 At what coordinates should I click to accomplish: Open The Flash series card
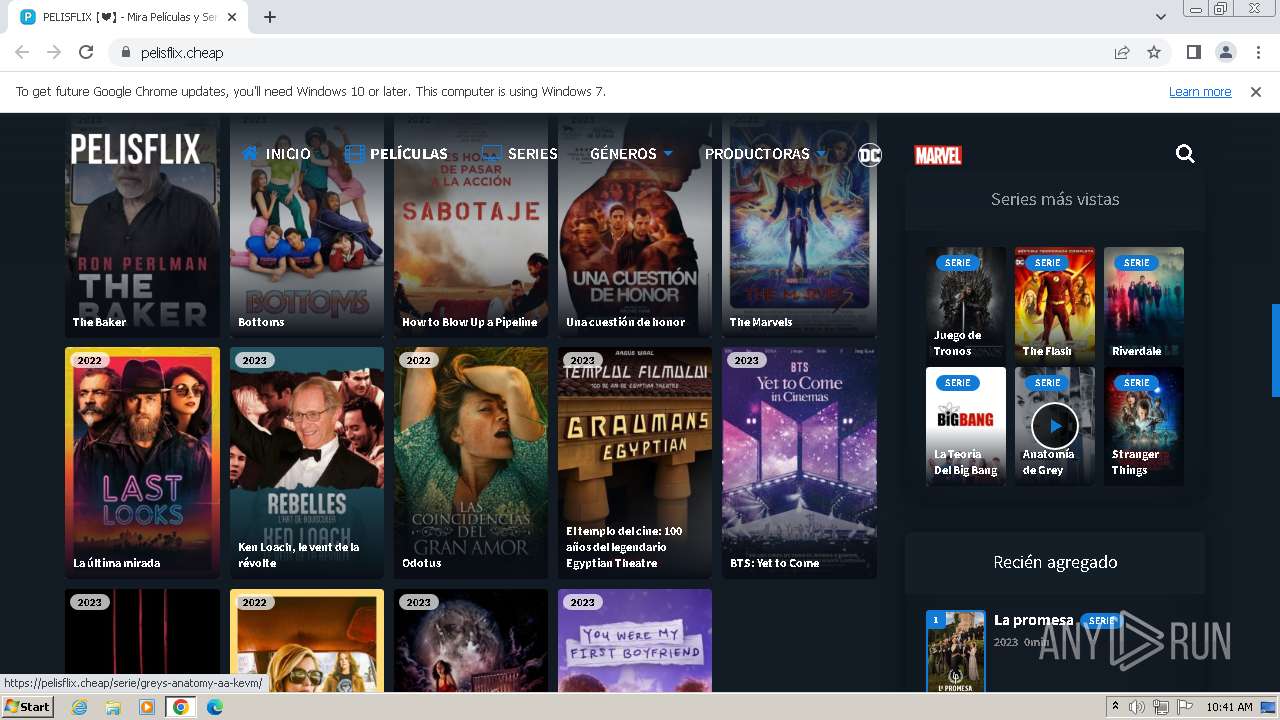coord(1055,304)
